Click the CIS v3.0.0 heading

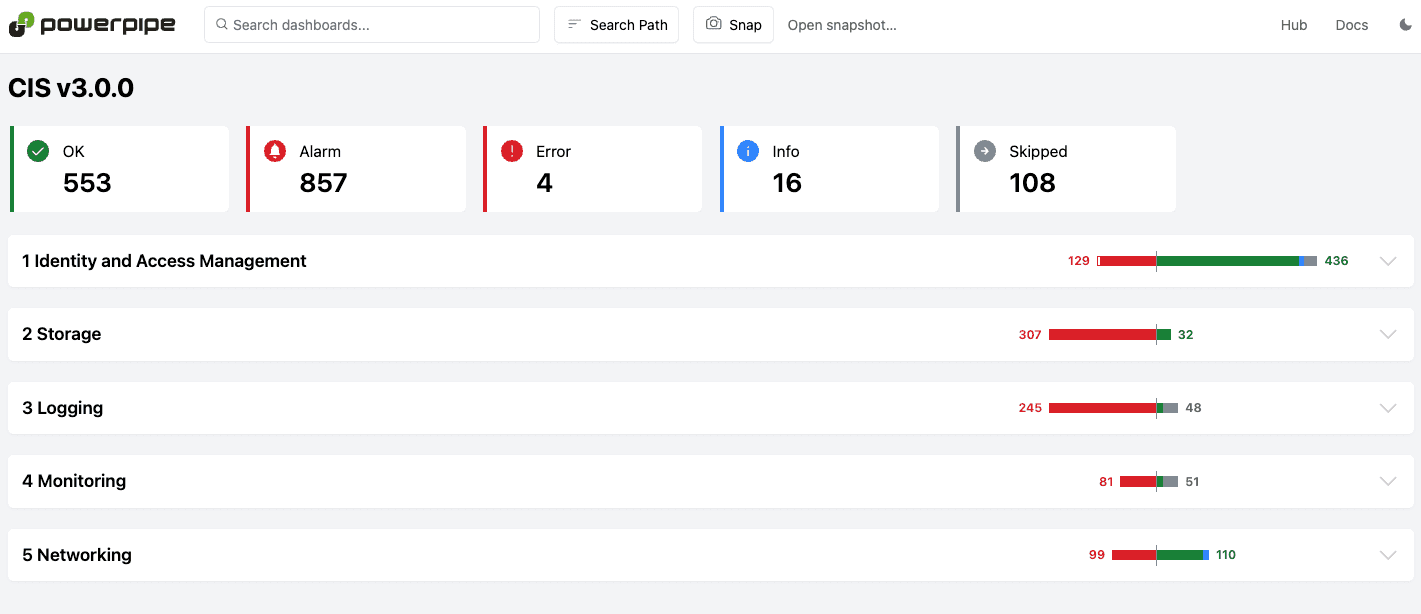click(x=71, y=88)
